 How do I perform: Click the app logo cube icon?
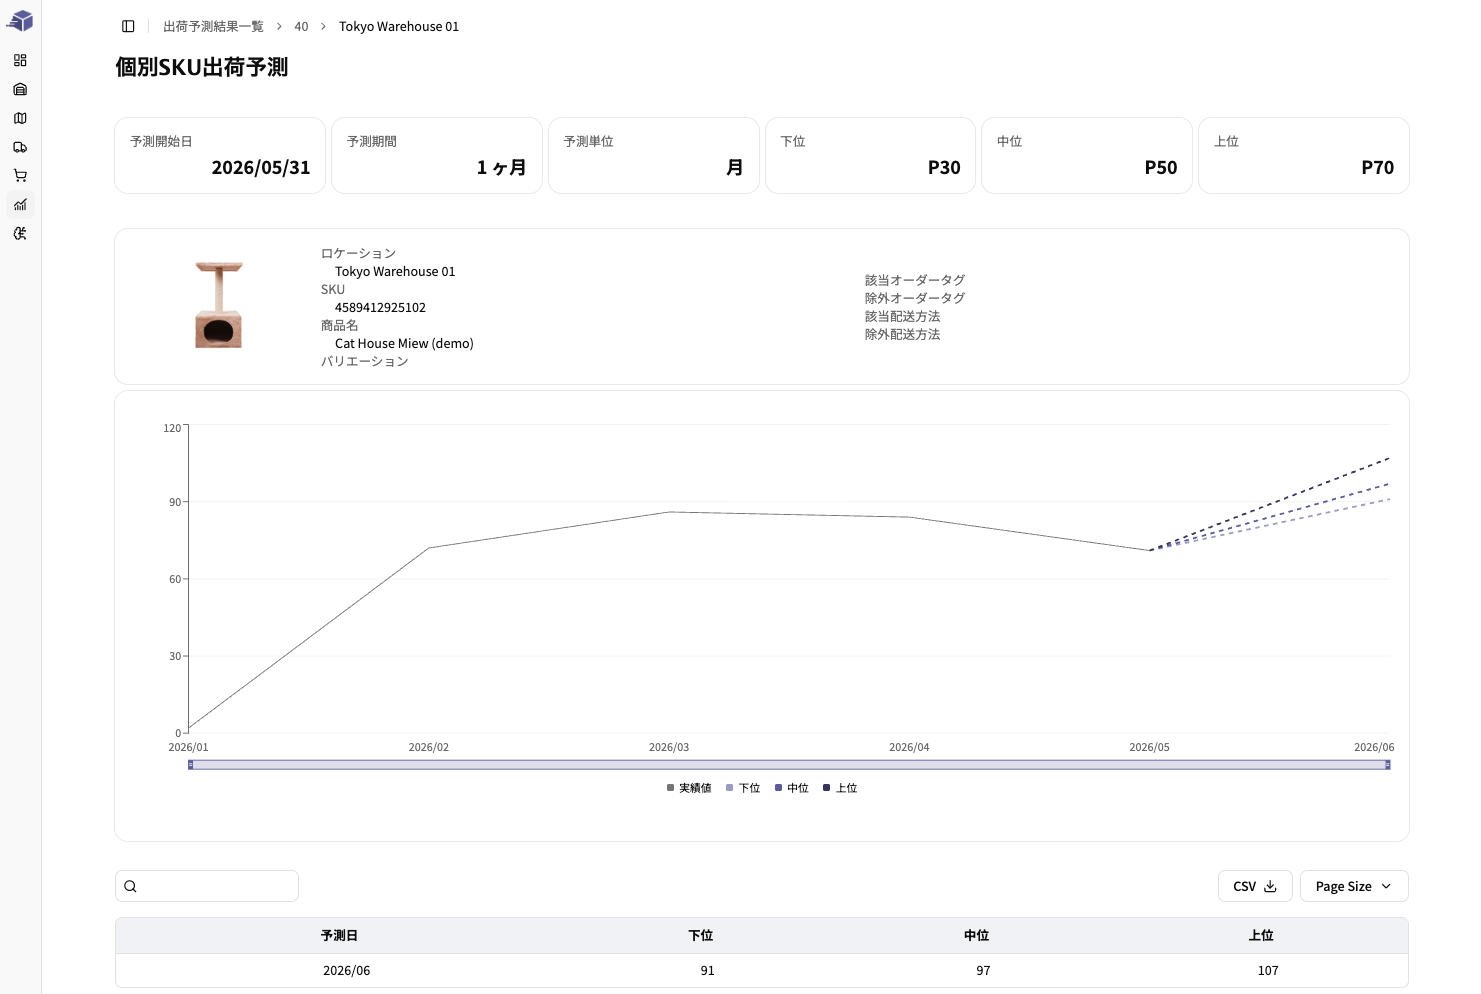(20, 21)
